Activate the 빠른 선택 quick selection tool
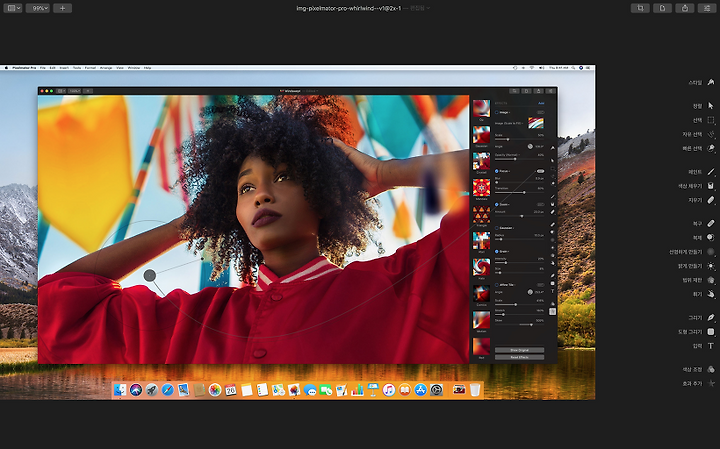The image size is (720, 449). coord(711,148)
